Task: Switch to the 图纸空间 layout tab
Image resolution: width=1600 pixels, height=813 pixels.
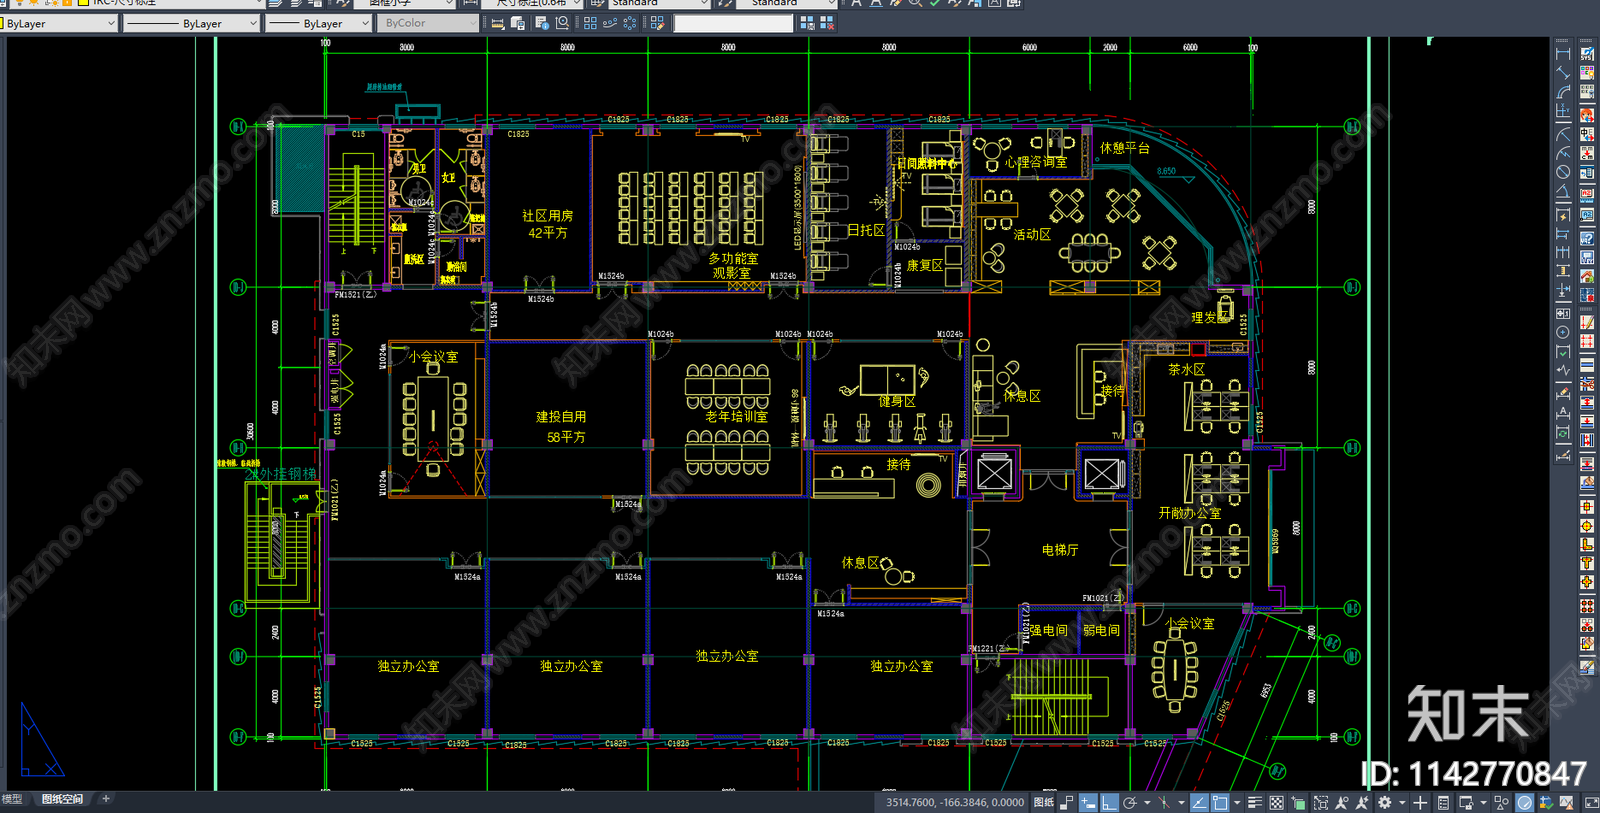Action: (x=63, y=800)
